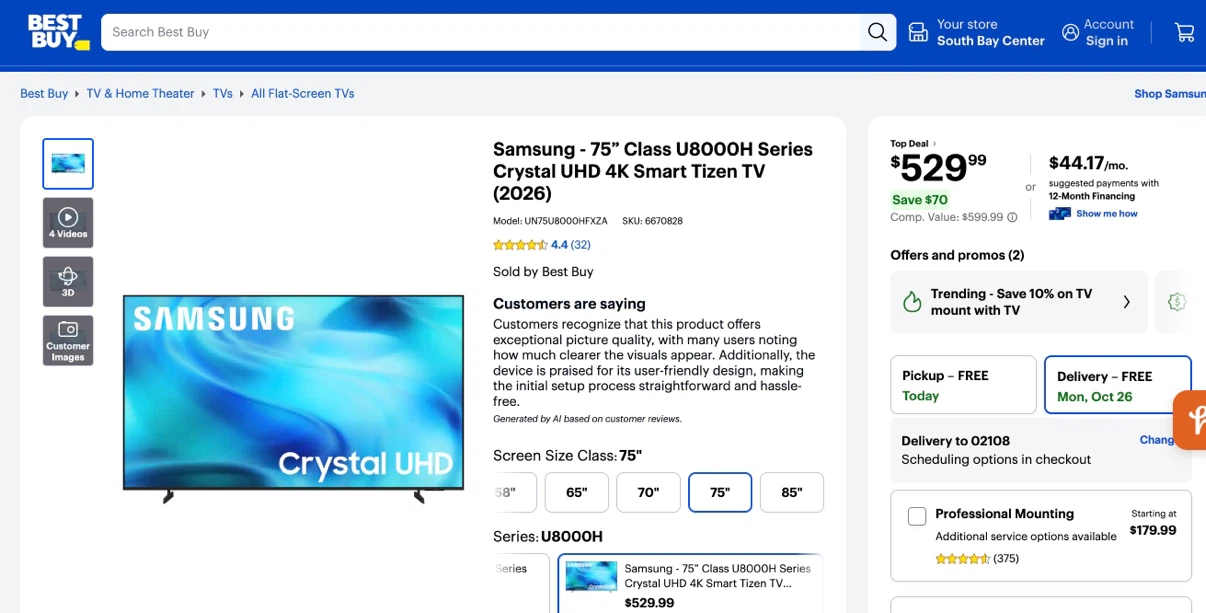The image size is (1206, 613).
Task: Click the orange floating side widget
Action: (x=1190, y=420)
